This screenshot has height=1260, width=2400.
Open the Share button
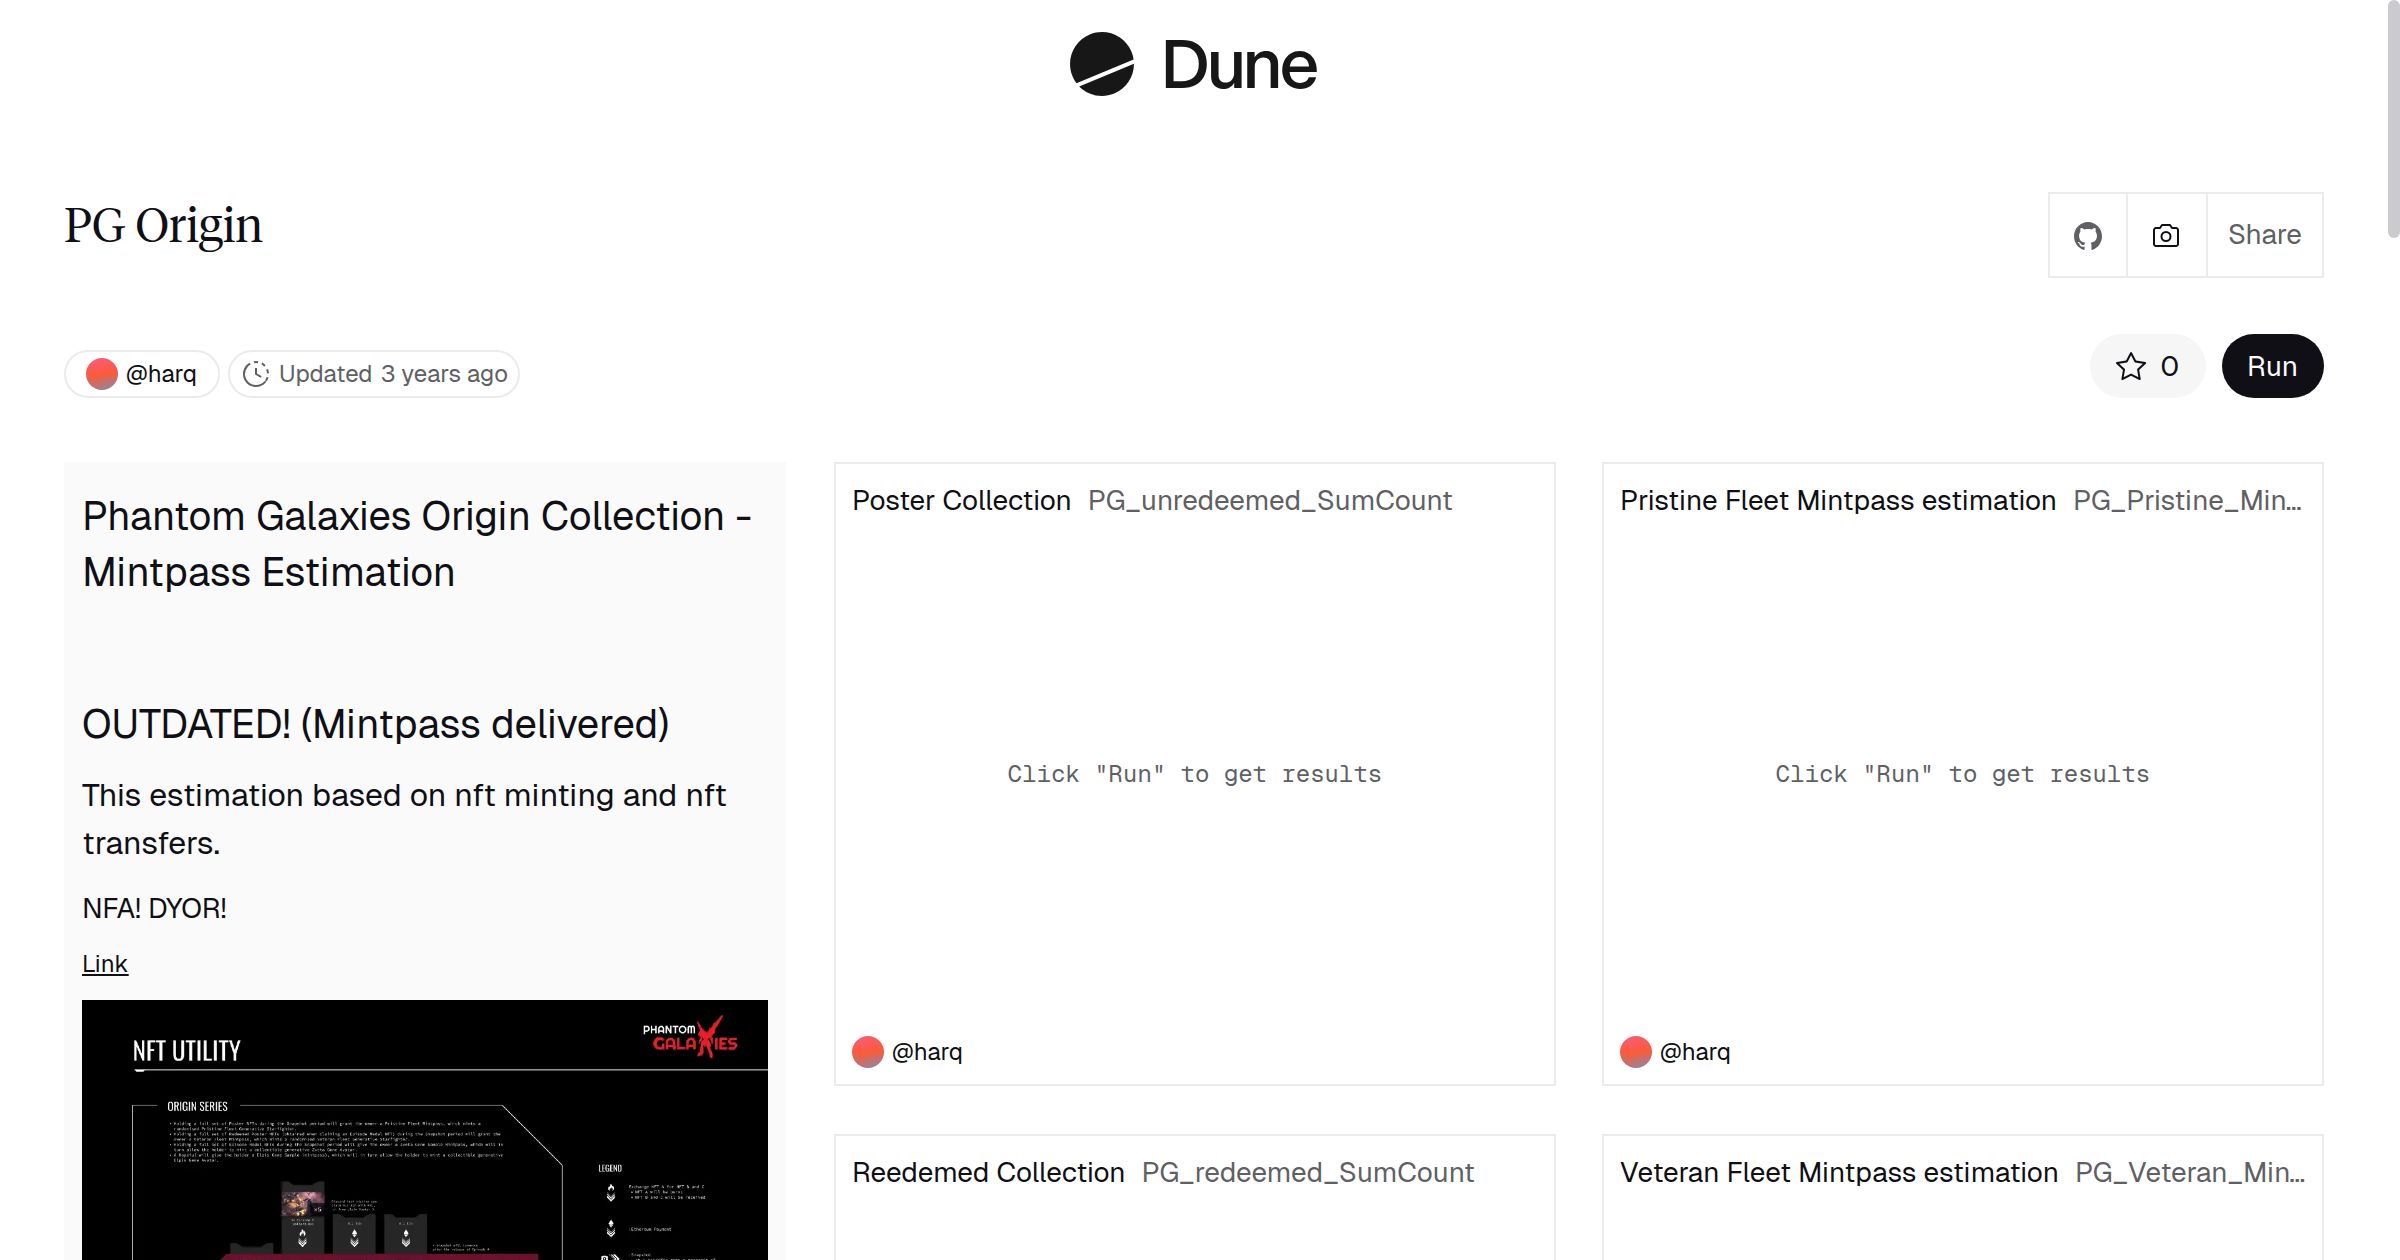click(x=2264, y=235)
